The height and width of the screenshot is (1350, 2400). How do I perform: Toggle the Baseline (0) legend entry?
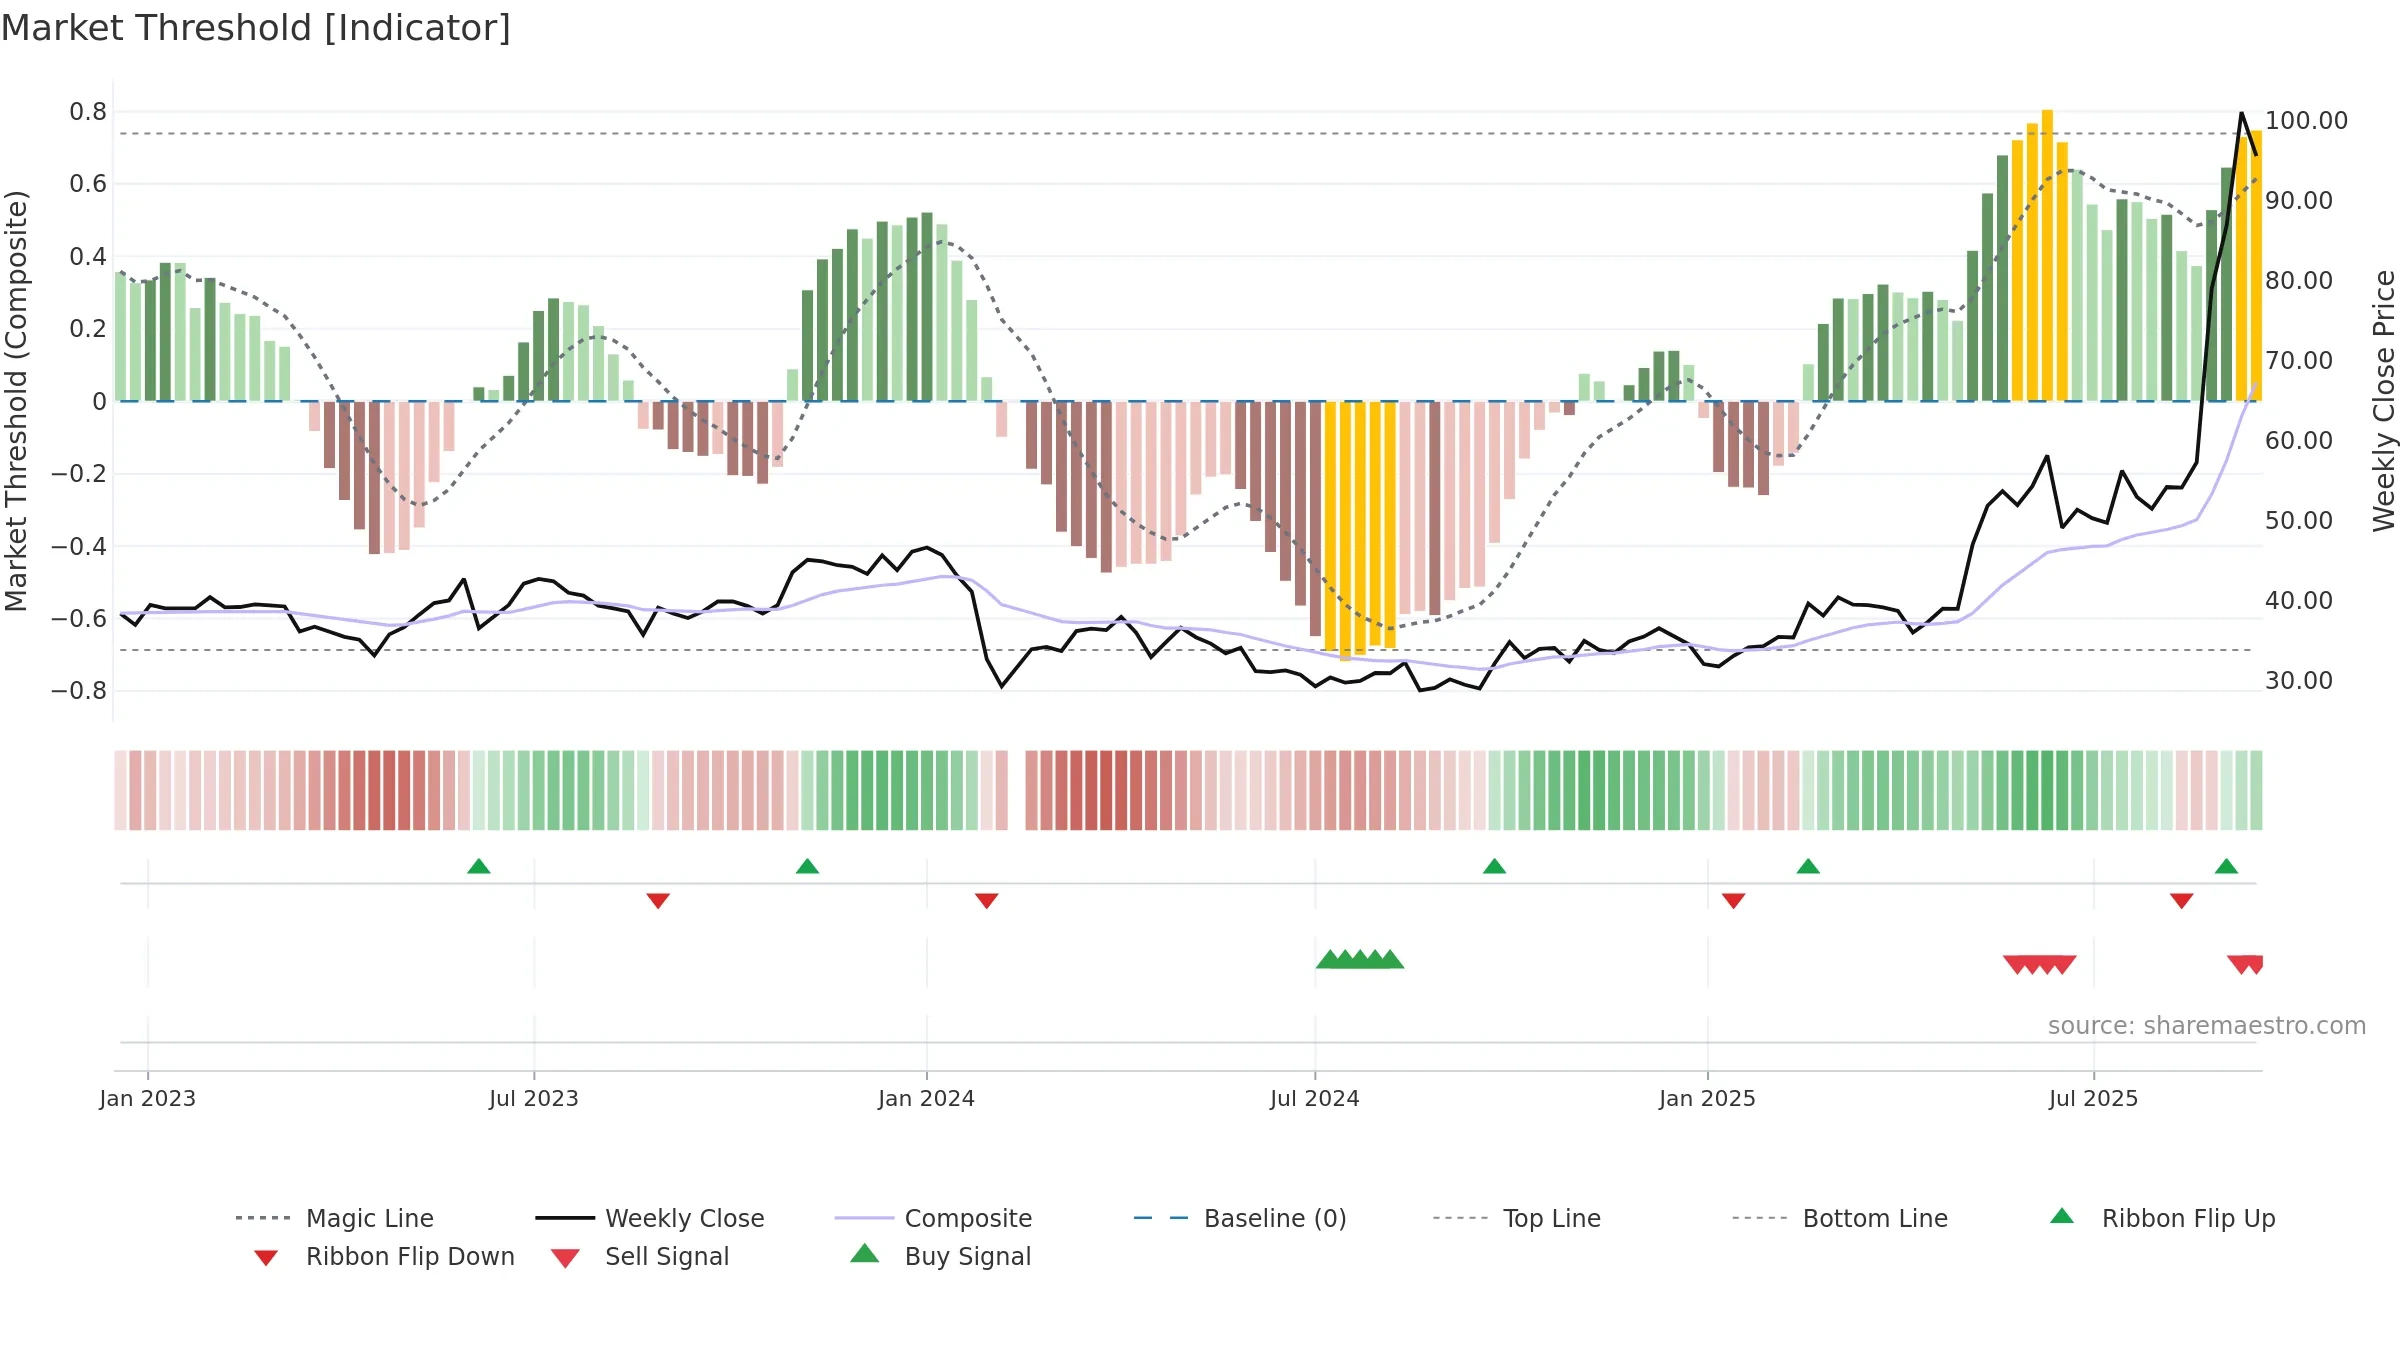tap(1240, 1218)
